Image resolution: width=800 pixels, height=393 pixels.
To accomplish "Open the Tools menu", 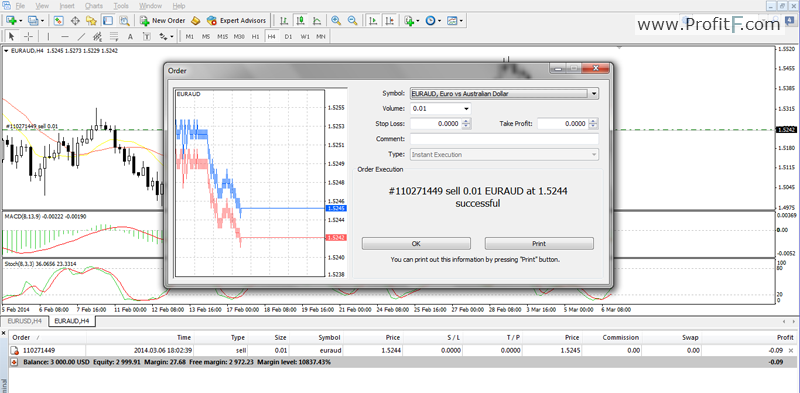I will pyautogui.click(x=121, y=6).
